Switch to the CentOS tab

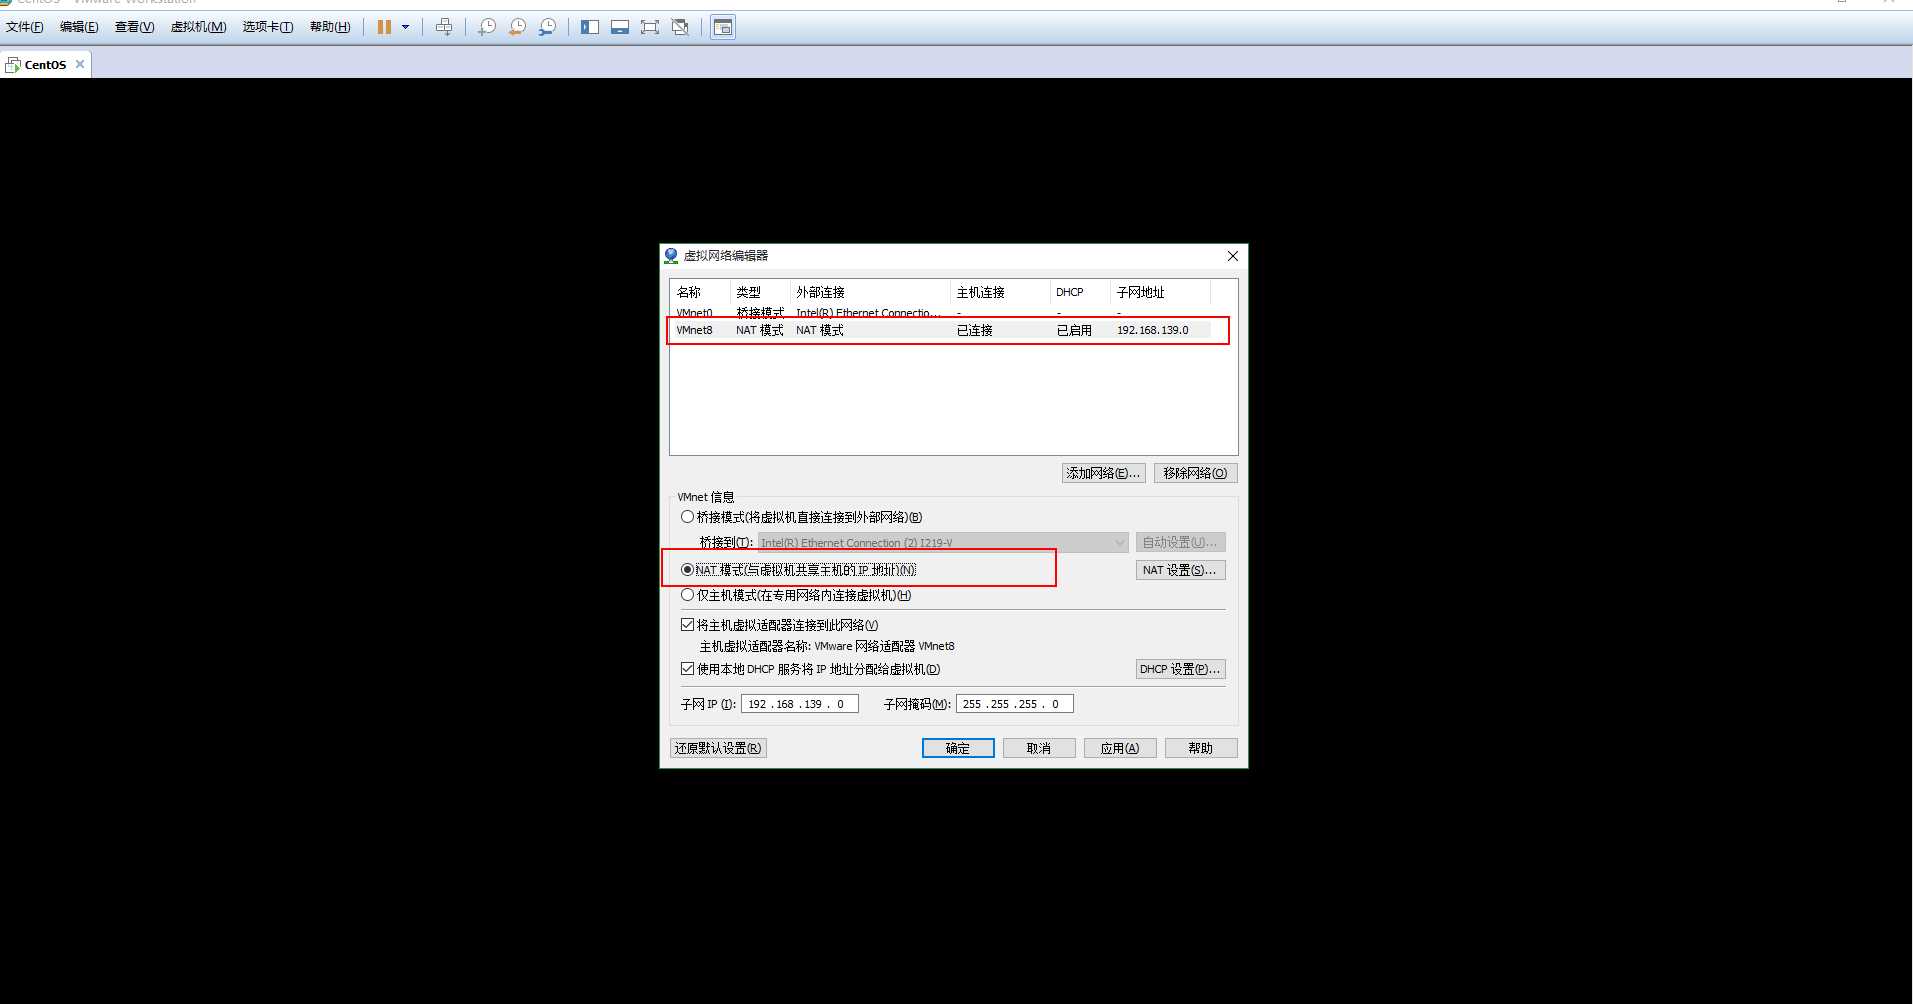coord(45,64)
